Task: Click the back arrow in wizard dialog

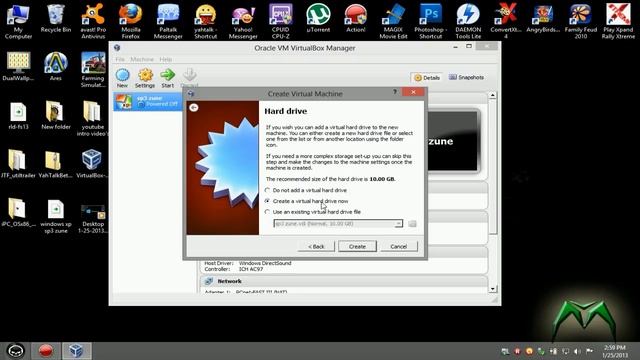Action: coord(194,107)
